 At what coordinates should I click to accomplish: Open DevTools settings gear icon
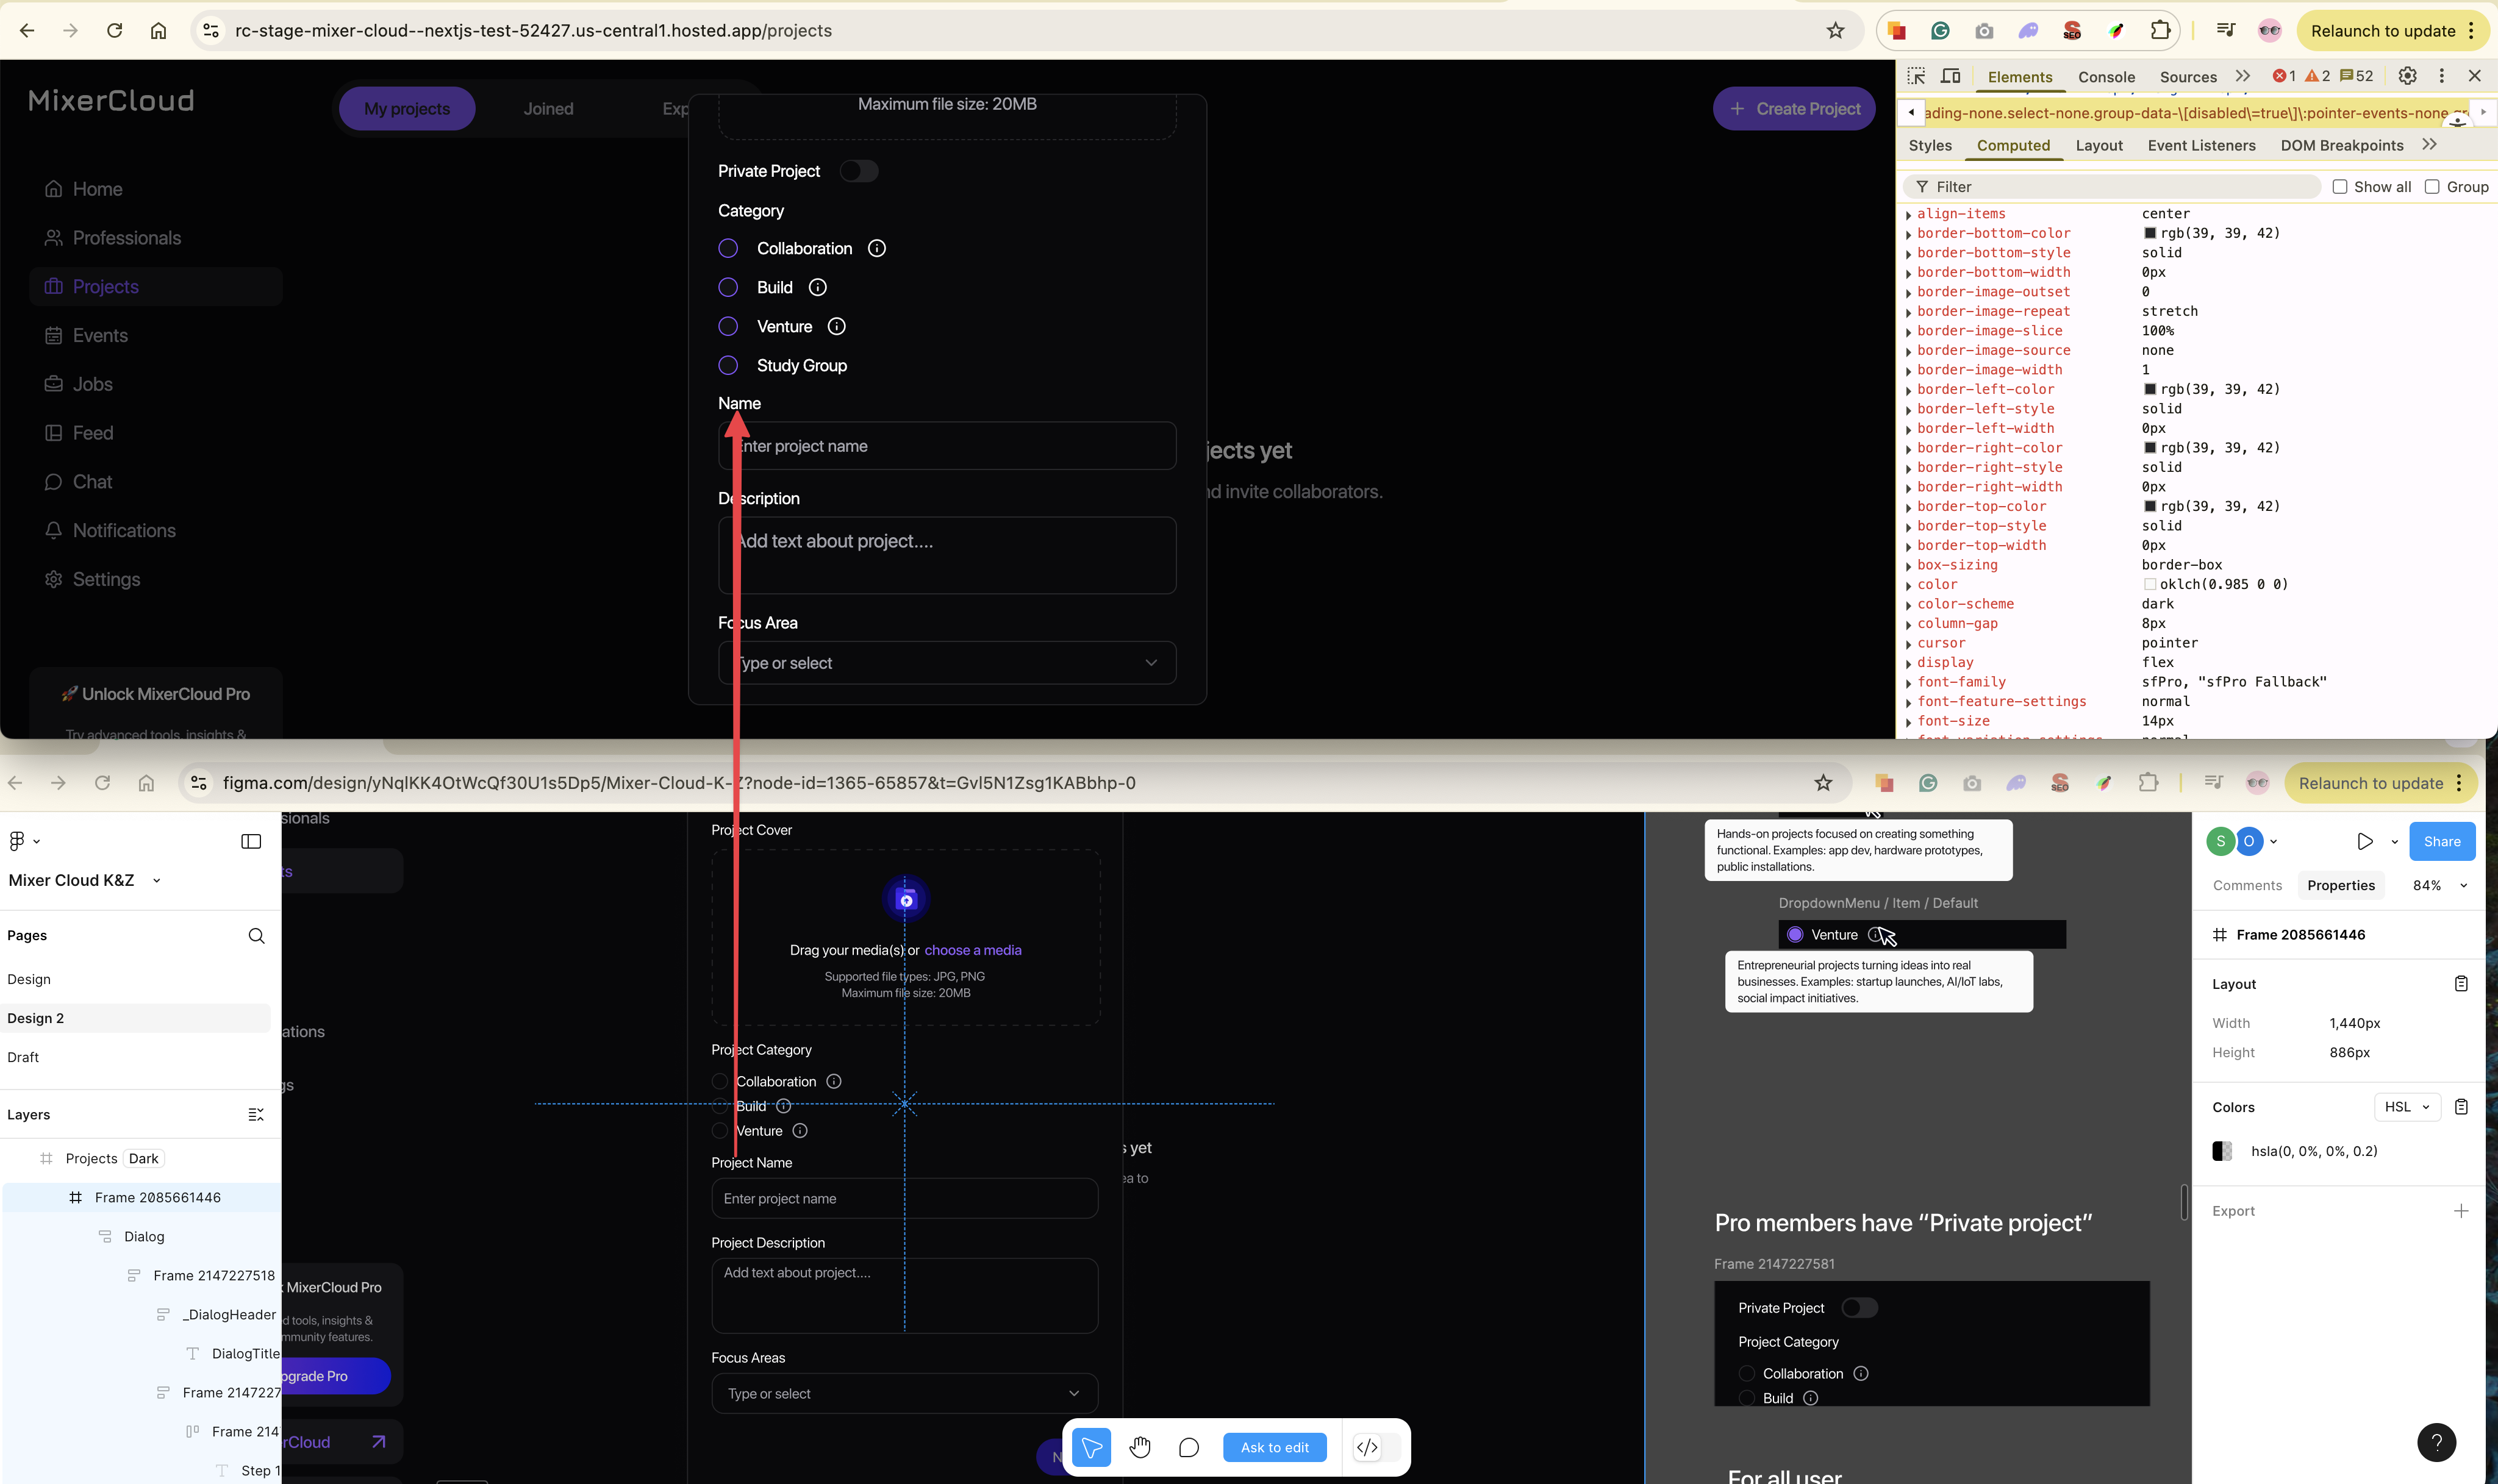pyautogui.click(x=2407, y=76)
